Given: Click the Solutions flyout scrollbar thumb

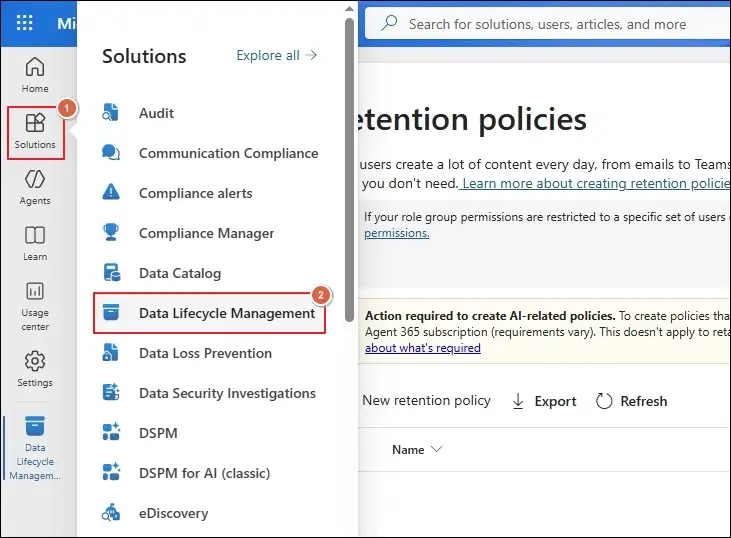Looking at the screenshot, I should coord(349,170).
